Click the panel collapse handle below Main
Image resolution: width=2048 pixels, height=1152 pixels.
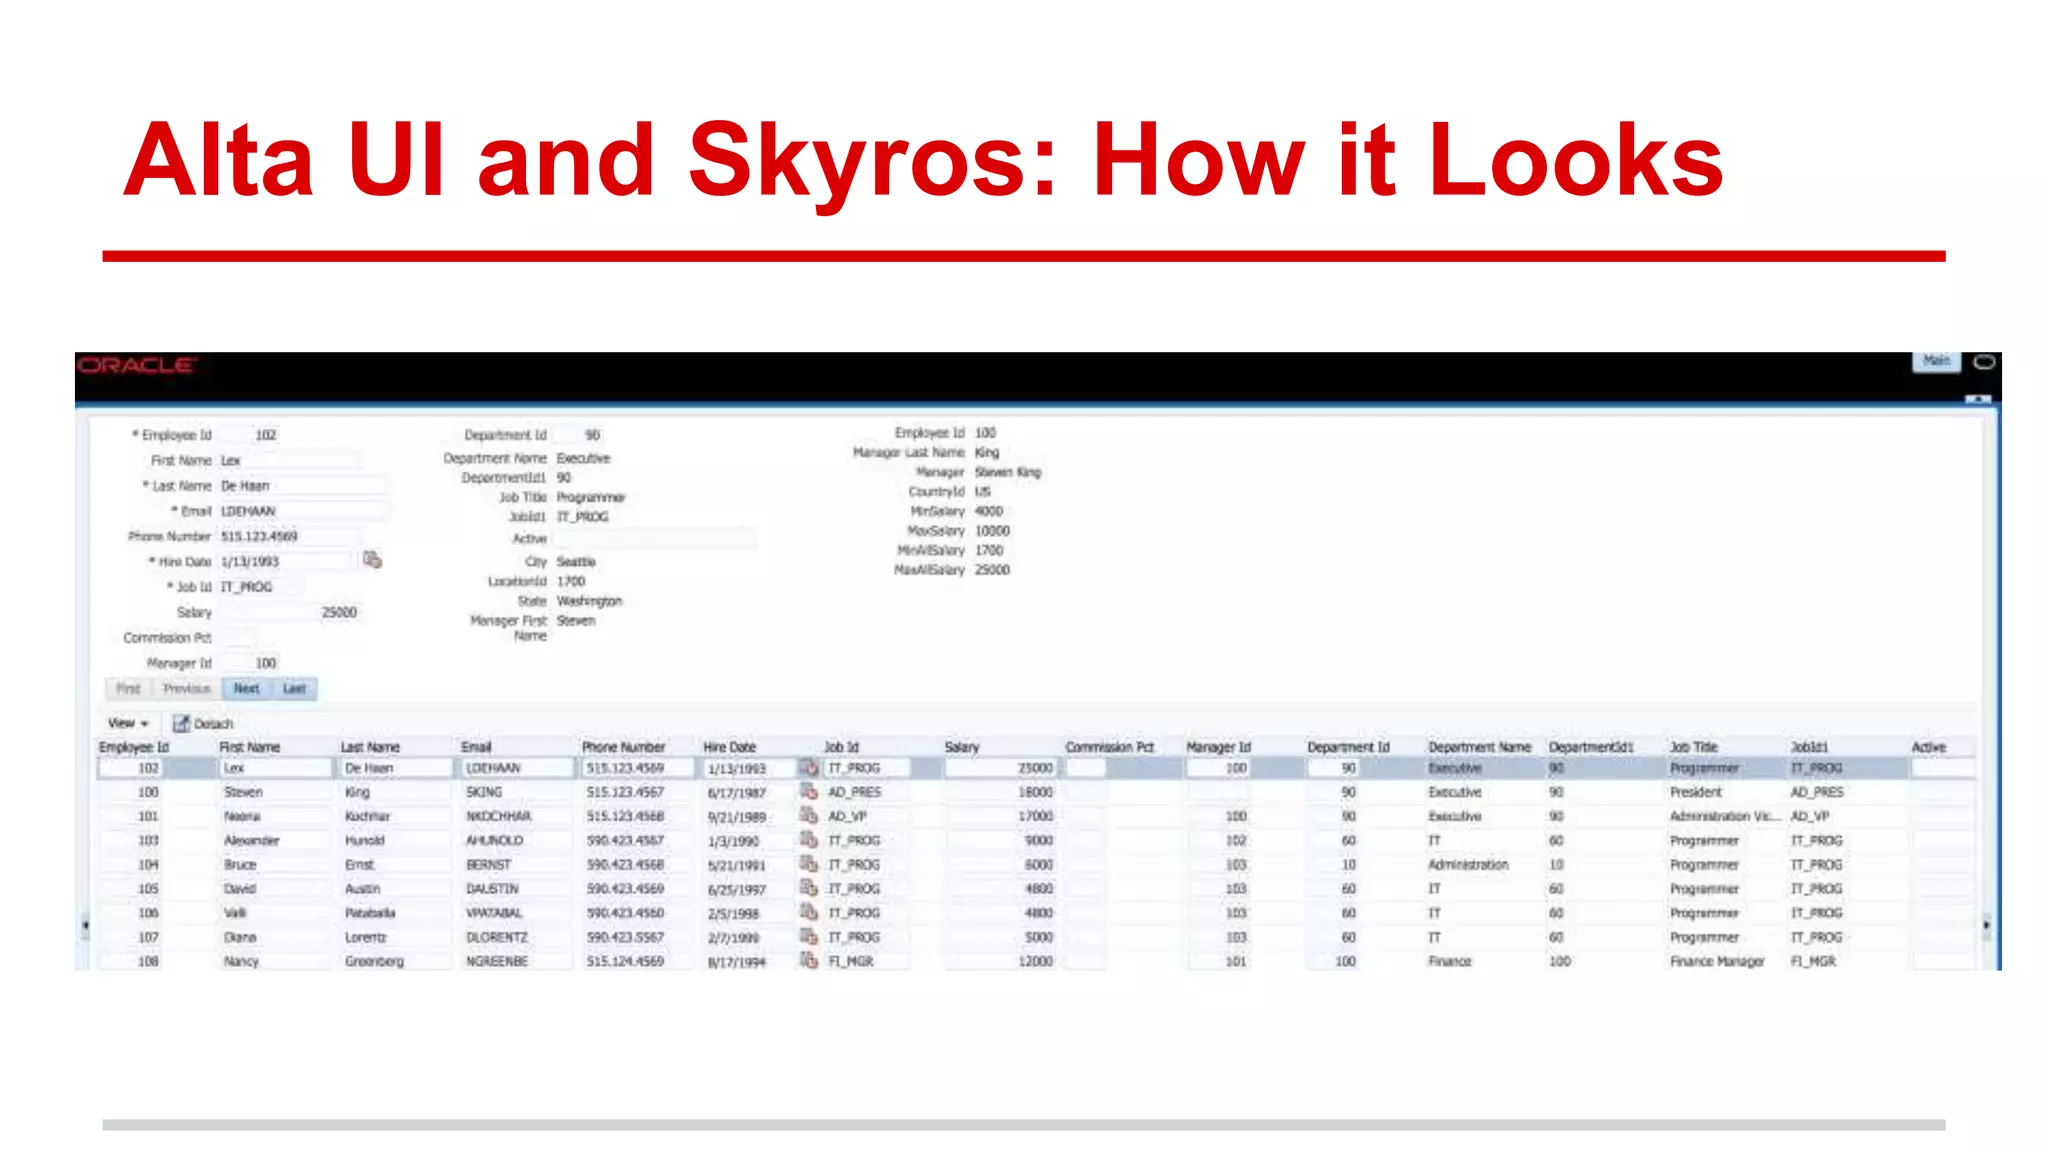click(x=1978, y=399)
